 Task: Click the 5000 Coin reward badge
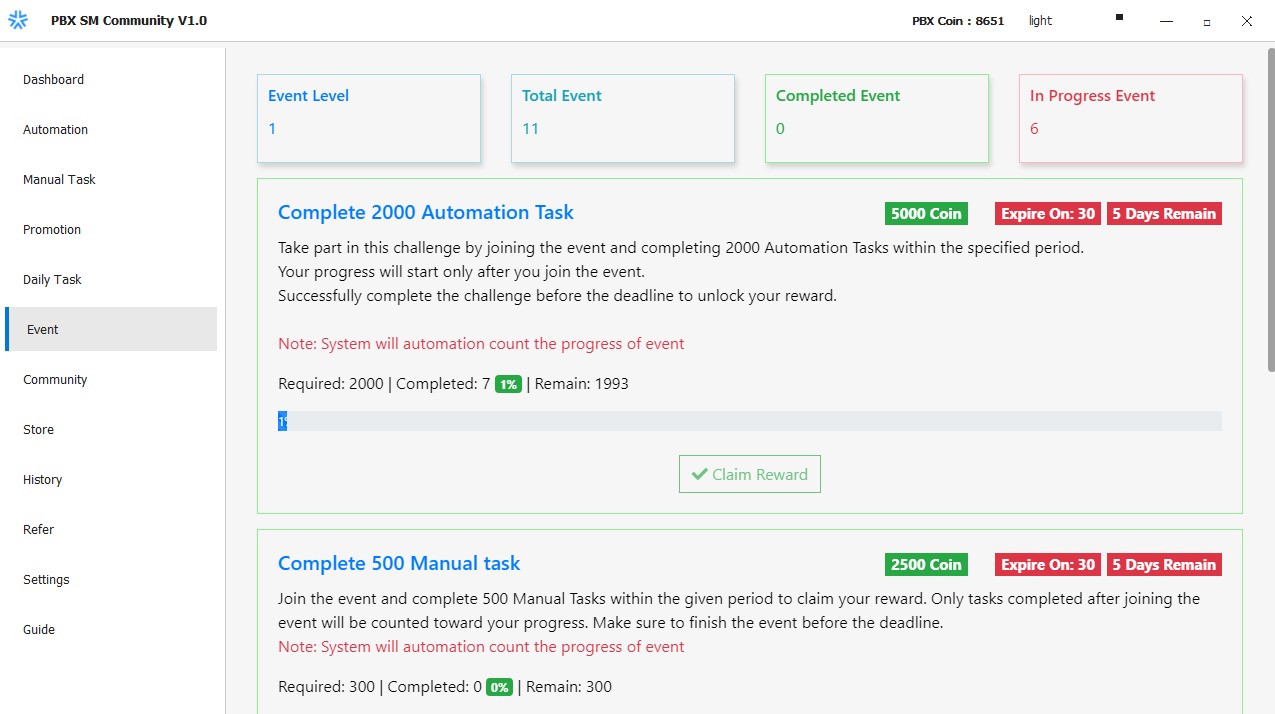[926, 213]
